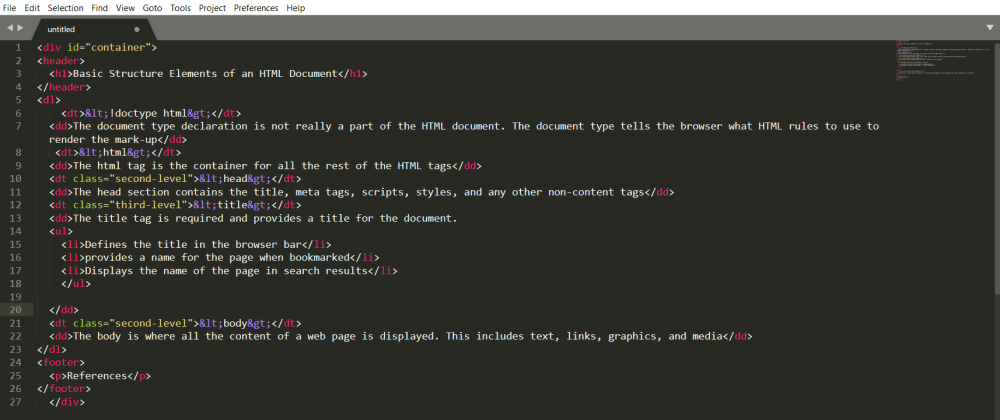This screenshot has height=420, width=1000.
Task: Click 'Basic Structure Elements of an HTML Document' text
Action: (205, 73)
